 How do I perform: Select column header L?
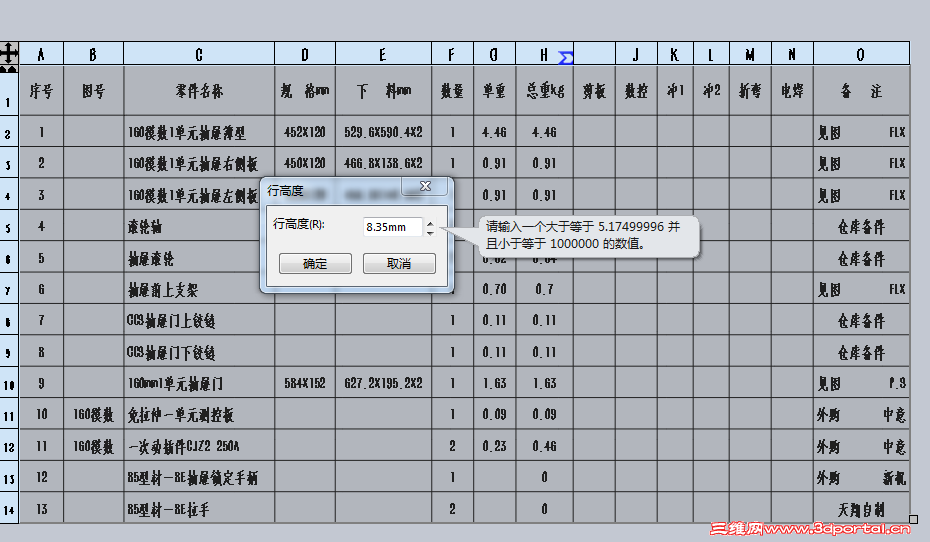coord(711,54)
